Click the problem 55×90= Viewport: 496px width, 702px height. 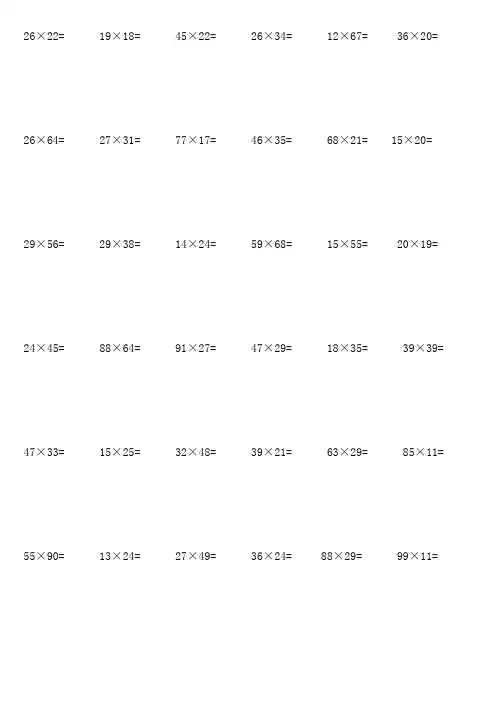coord(44,556)
